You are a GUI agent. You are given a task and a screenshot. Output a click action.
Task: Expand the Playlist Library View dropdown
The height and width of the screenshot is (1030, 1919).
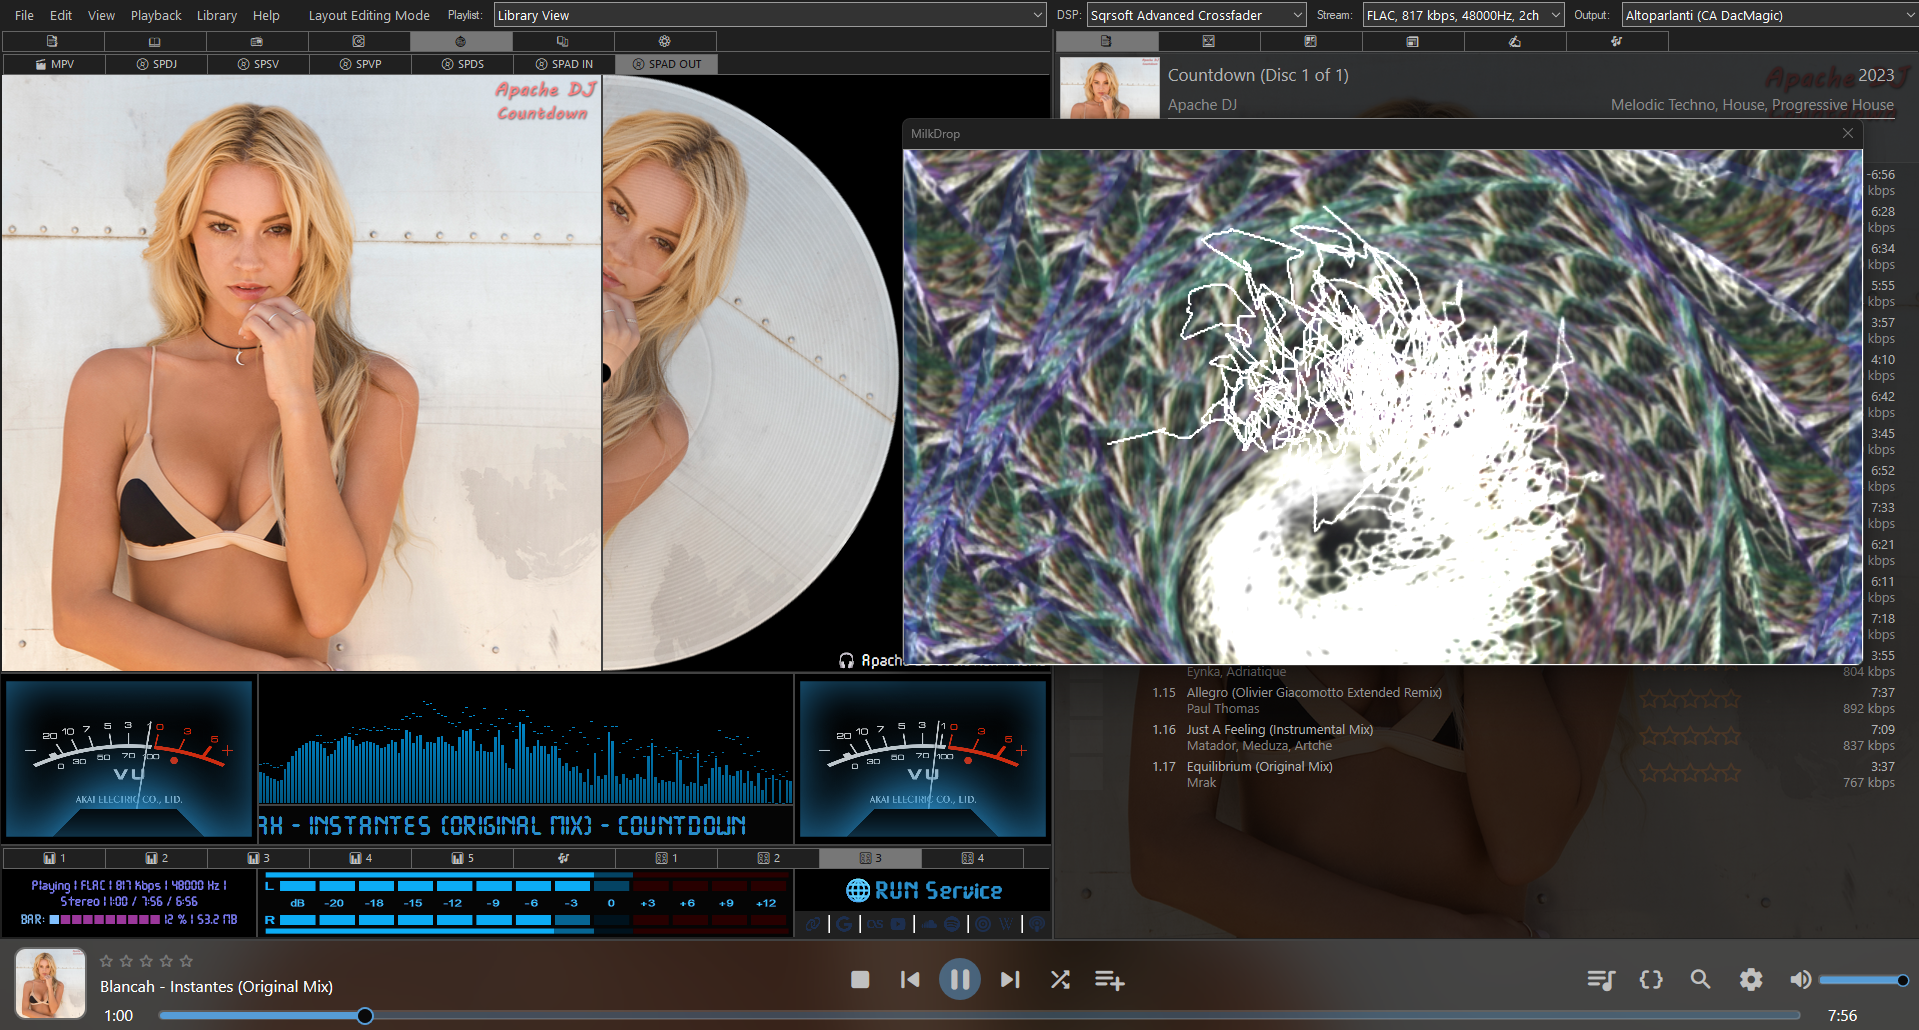tap(770, 15)
